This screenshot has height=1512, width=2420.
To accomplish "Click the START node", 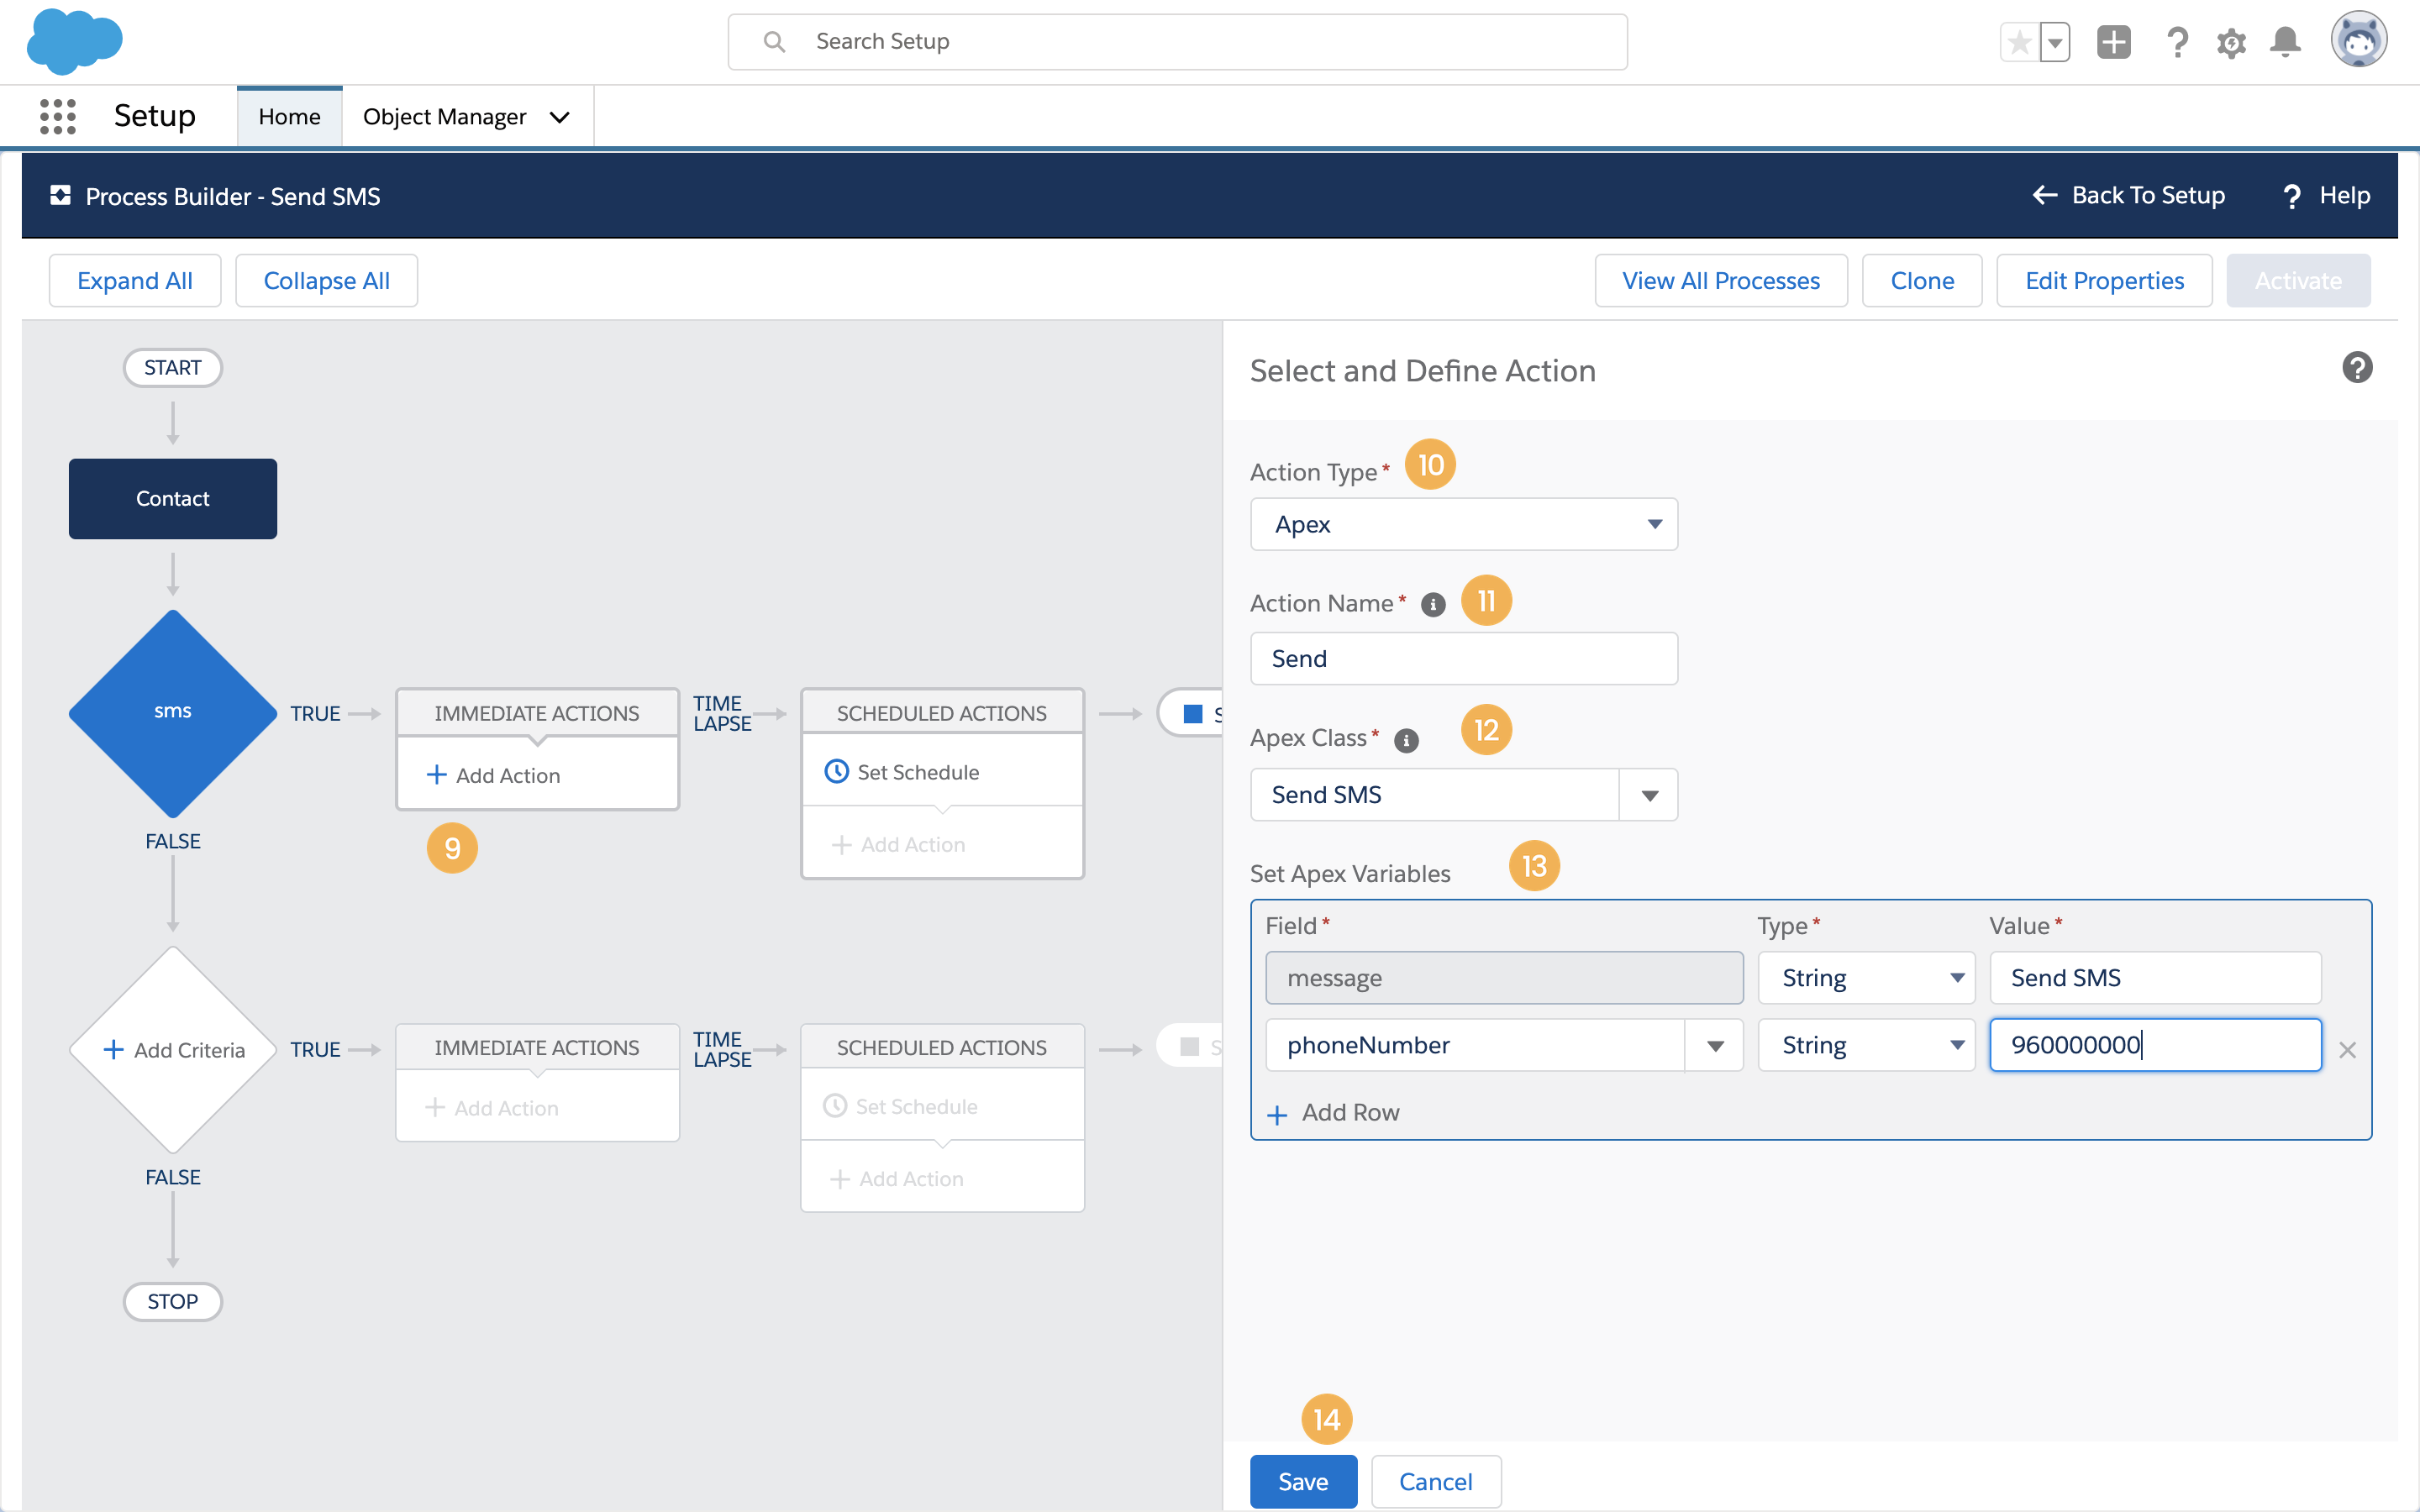I will pos(173,367).
